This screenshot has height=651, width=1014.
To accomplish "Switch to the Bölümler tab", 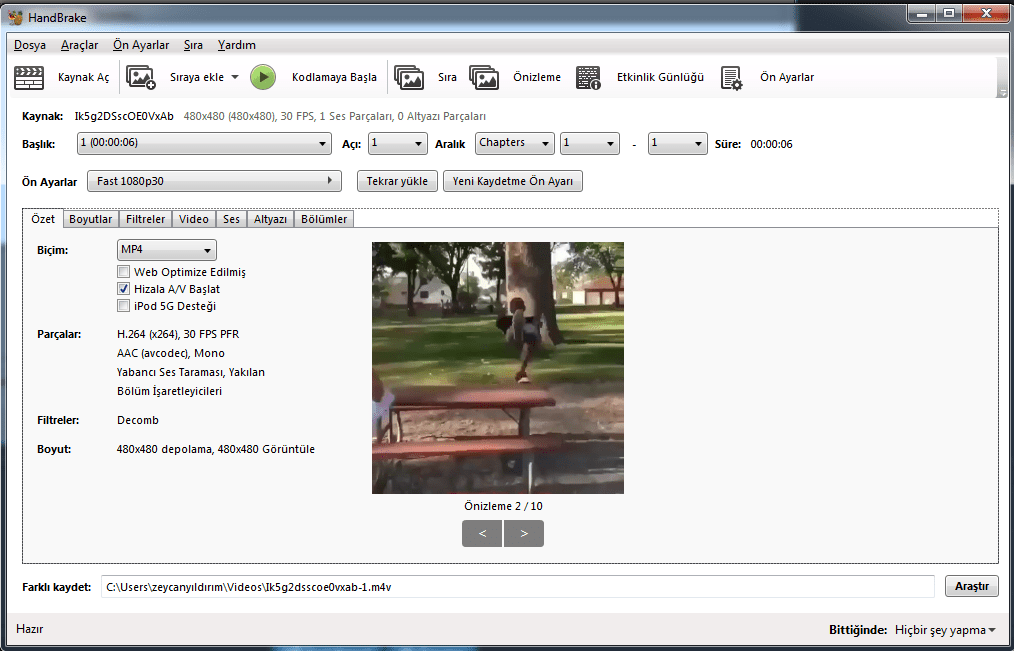I will pyautogui.click(x=324, y=219).
